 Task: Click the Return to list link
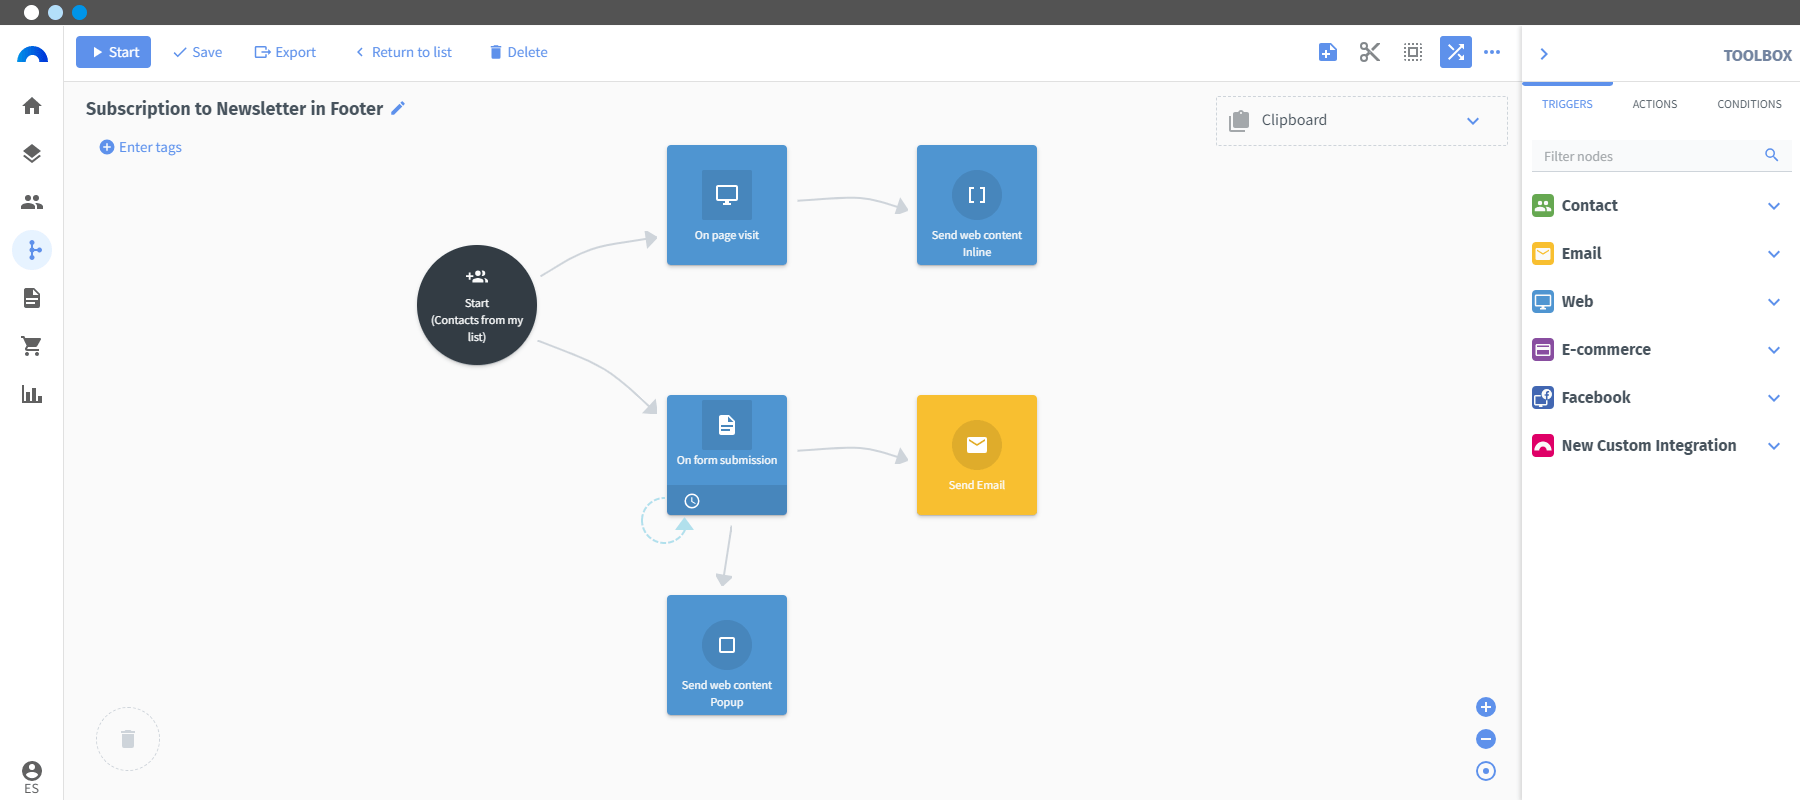403,52
